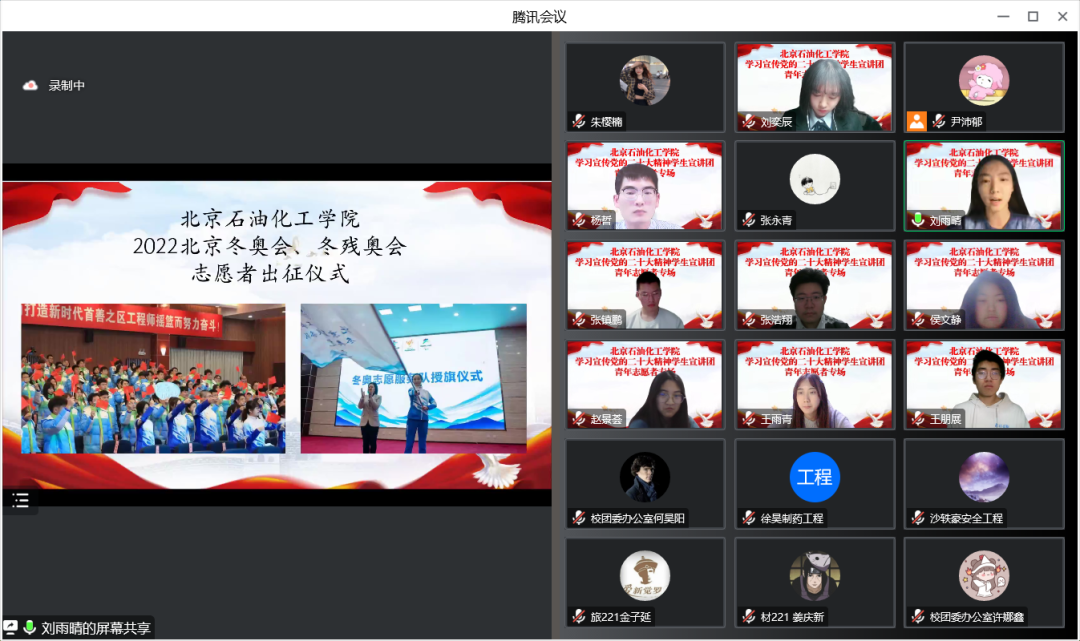
Task: Click the muted mic icon for 校团委办公室何昊阳
Action: point(578,518)
